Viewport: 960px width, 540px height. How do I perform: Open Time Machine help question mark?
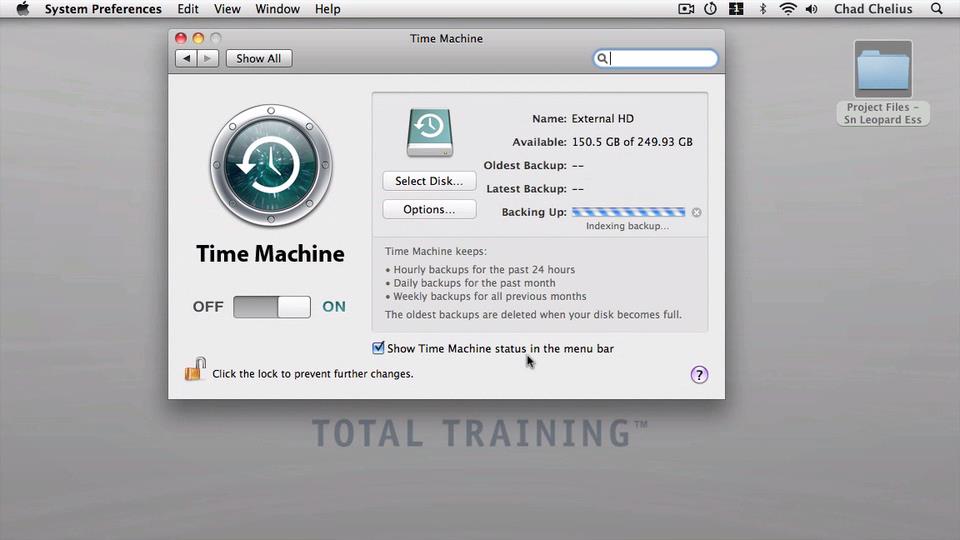tap(699, 375)
